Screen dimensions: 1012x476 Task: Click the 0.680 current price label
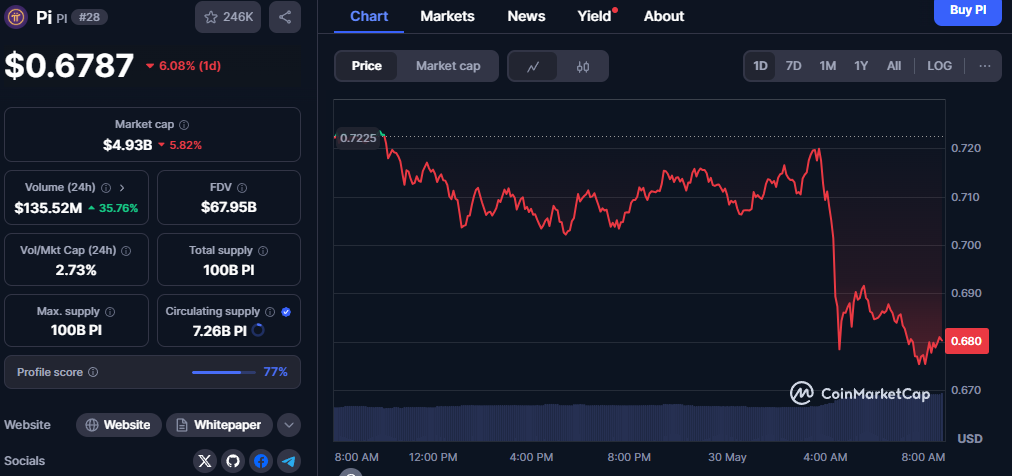967,341
